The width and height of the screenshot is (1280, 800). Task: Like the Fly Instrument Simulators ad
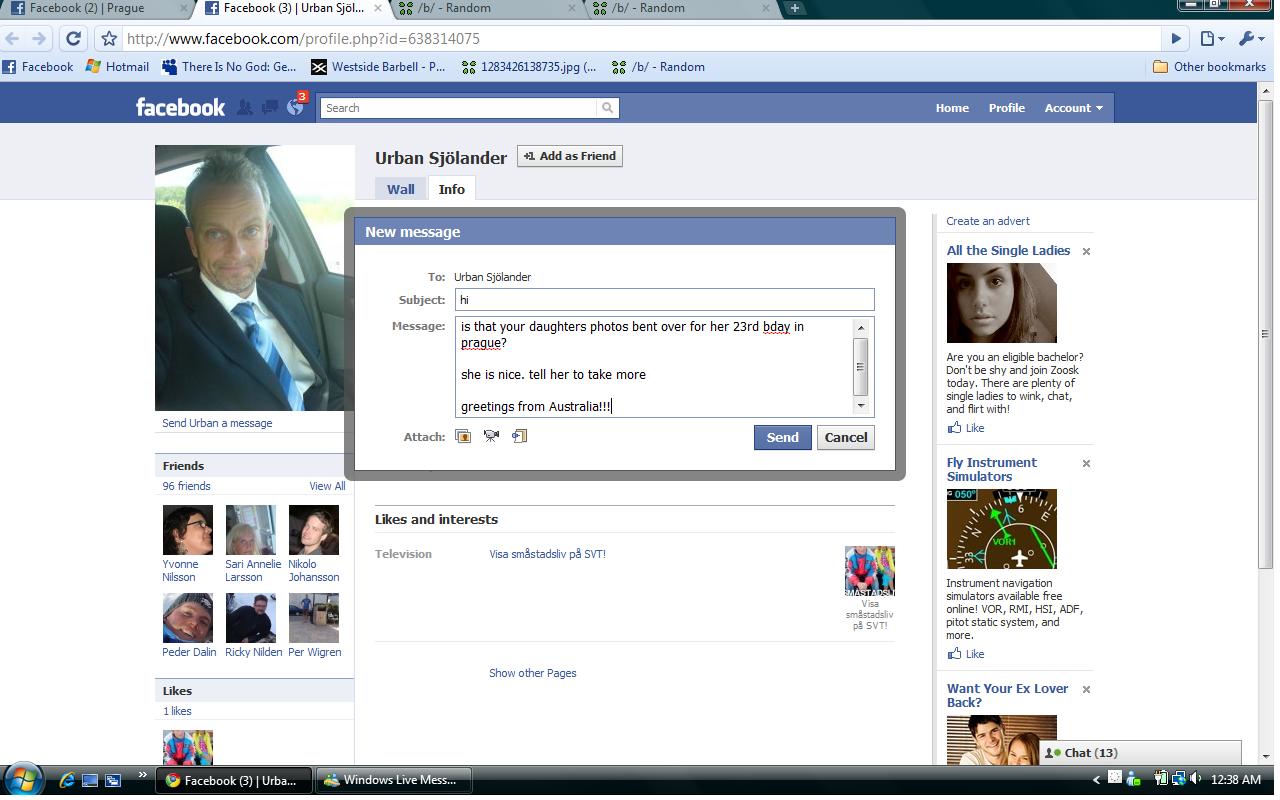click(x=966, y=654)
